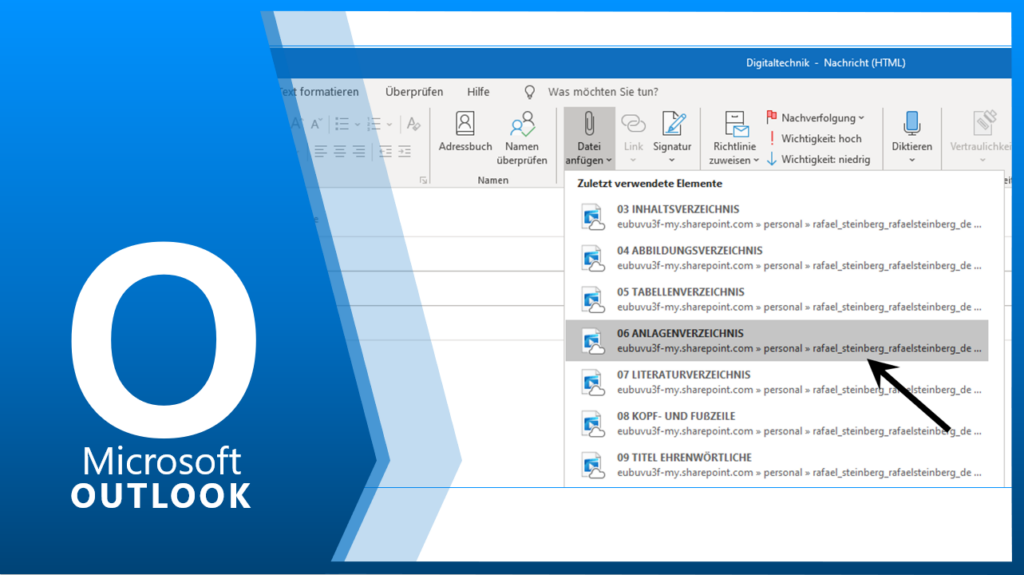The height and width of the screenshot is (575, 1024).
Task: Attach file 04 ABBILDUNGSVERZEICHNIS
Action: [x=776, y=257]
